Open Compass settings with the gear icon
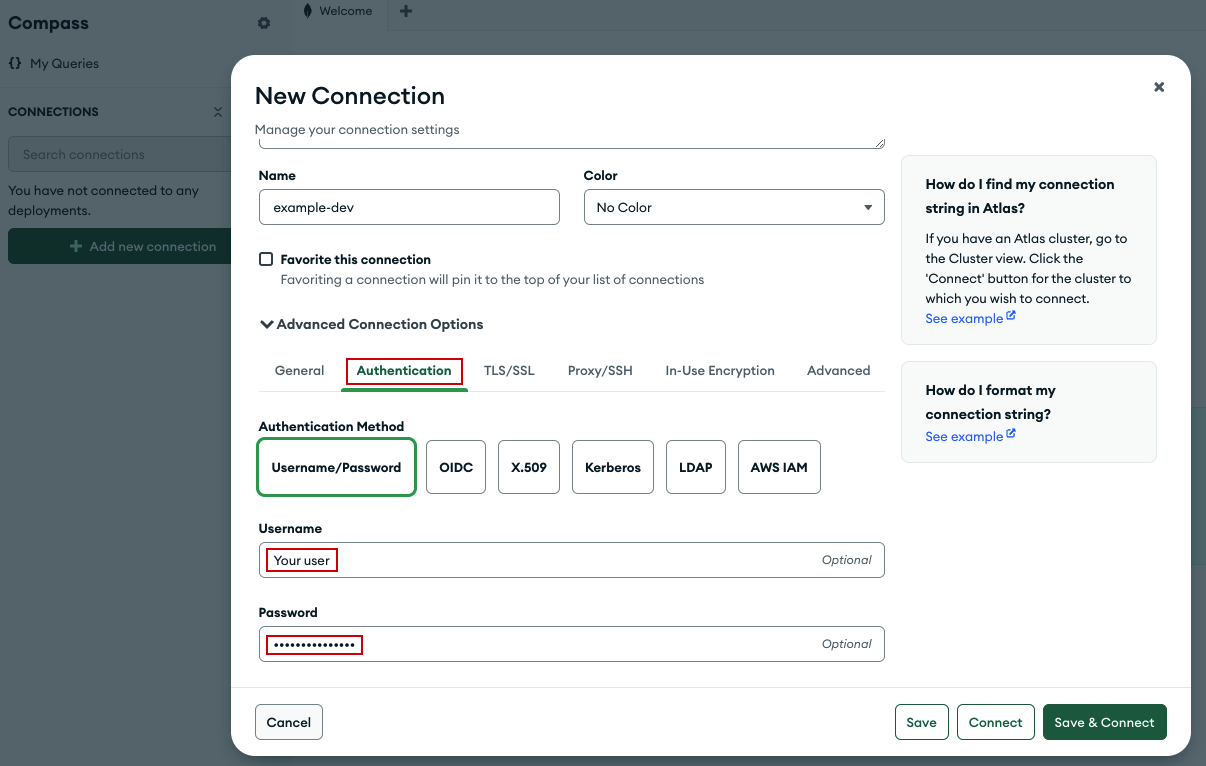This screenshot has height=766, width=1206. point(264,22)
